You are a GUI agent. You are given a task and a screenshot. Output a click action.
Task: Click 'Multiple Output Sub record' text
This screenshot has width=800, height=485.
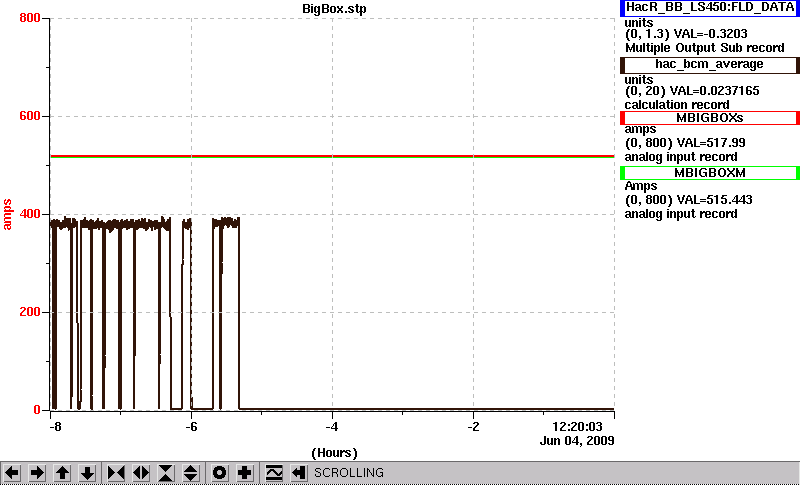[x=705, y=48]
